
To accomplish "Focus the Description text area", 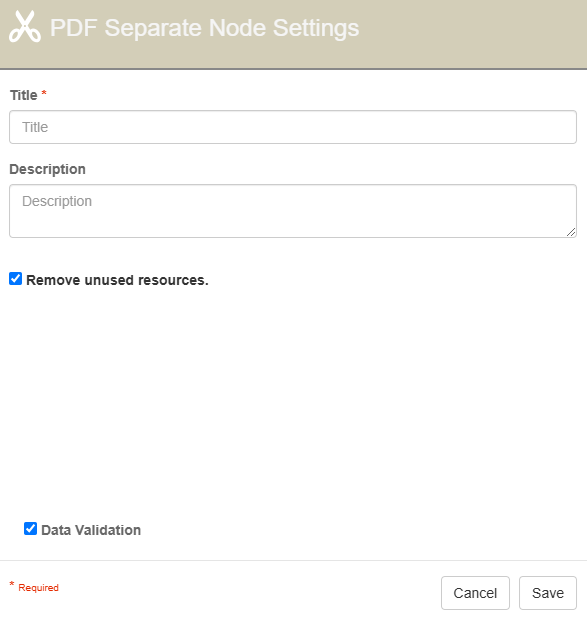I will pos(293,211).
